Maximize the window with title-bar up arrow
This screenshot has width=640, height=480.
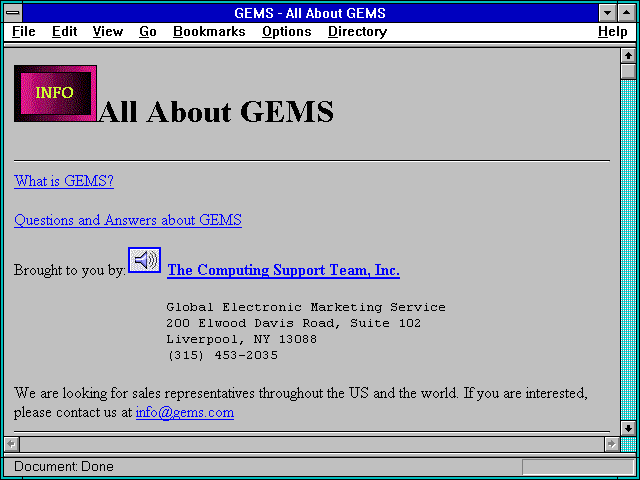pos(627,13)
